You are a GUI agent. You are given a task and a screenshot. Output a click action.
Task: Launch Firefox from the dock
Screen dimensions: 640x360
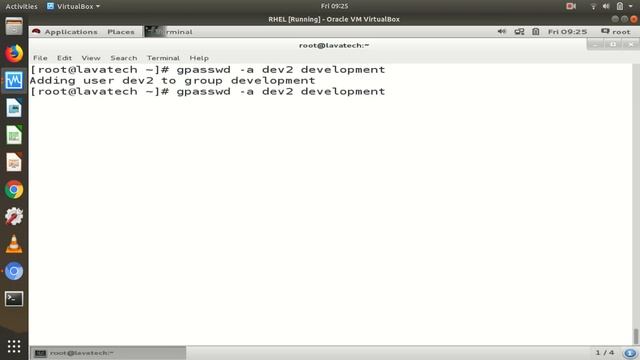tap(14, 53)
